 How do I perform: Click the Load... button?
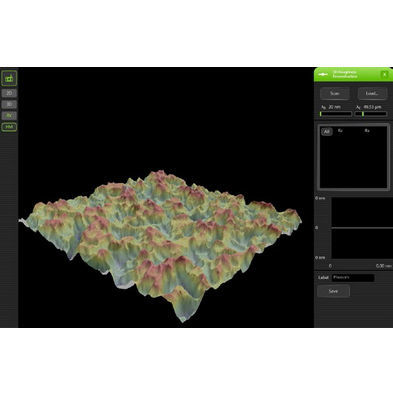pos(372,94)
